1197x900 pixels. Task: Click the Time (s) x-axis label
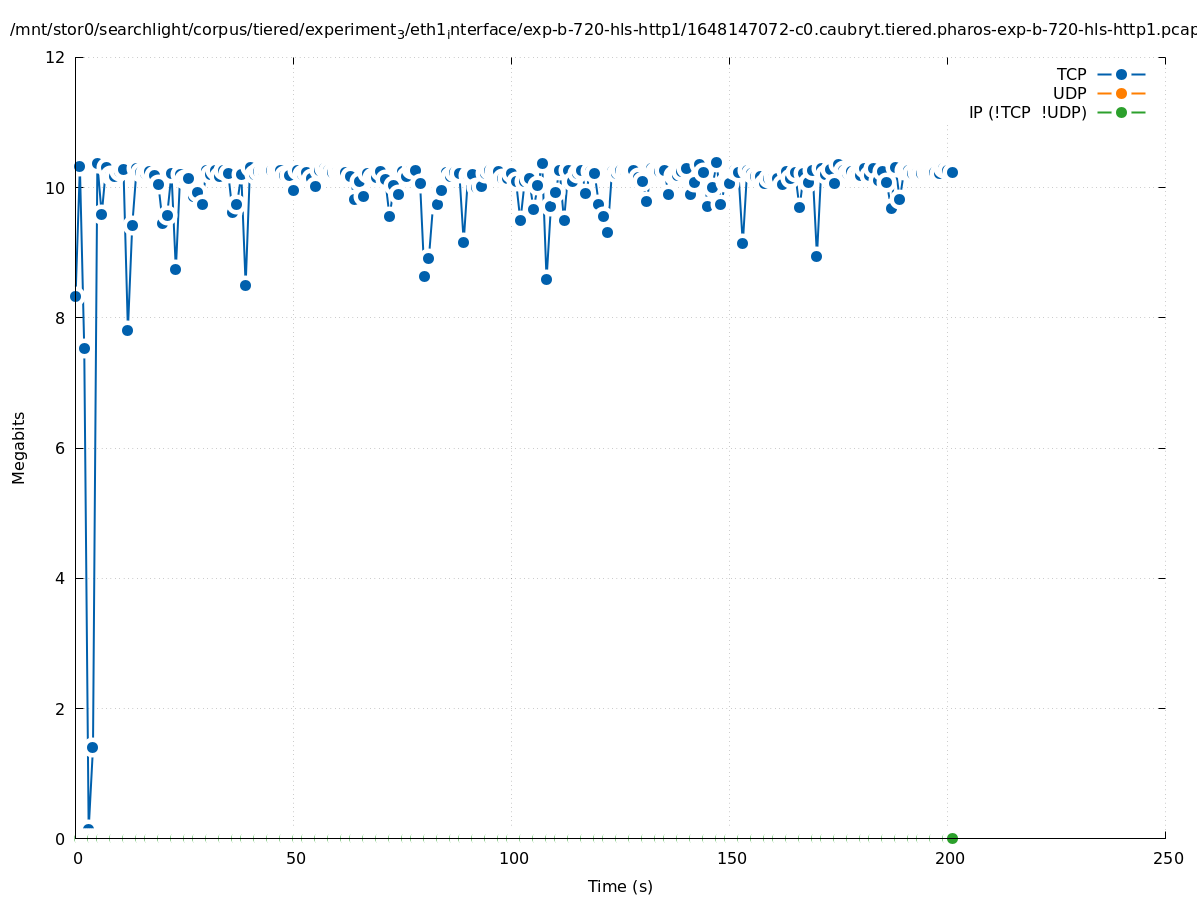tap(620, 886)
